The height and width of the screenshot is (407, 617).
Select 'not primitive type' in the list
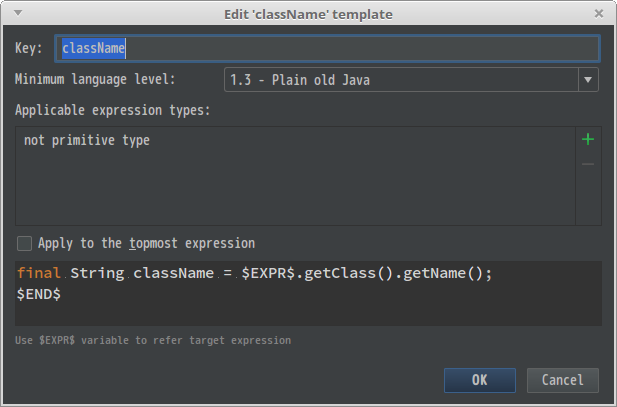(x=87, y=141)
